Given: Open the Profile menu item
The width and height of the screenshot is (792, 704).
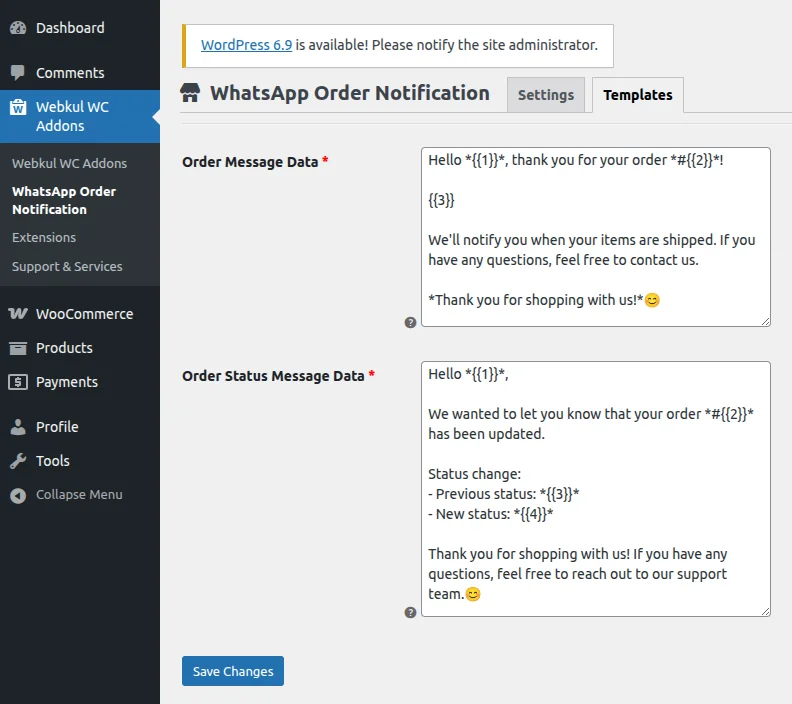Looking at the screenshot, I should point(80,427).
